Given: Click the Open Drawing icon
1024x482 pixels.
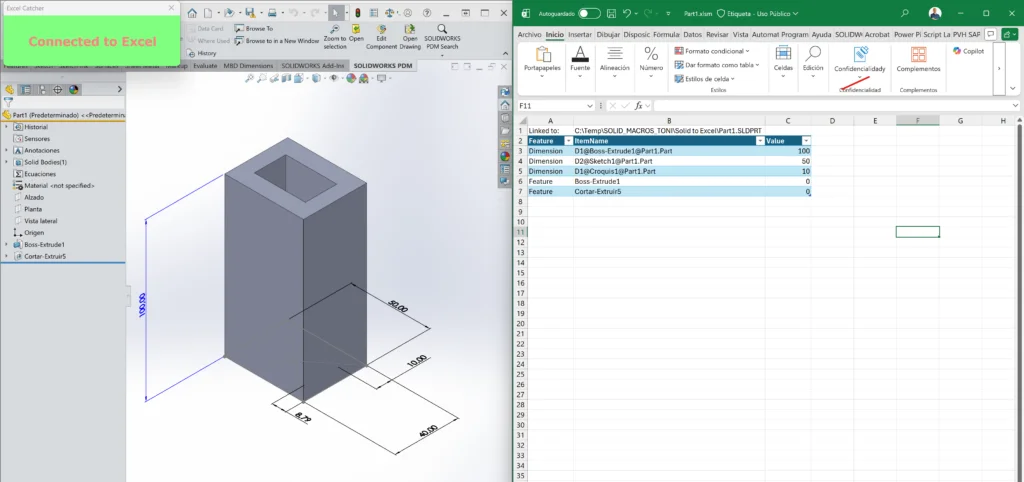Looking at the screenshot, I should [x=410, y=37].
